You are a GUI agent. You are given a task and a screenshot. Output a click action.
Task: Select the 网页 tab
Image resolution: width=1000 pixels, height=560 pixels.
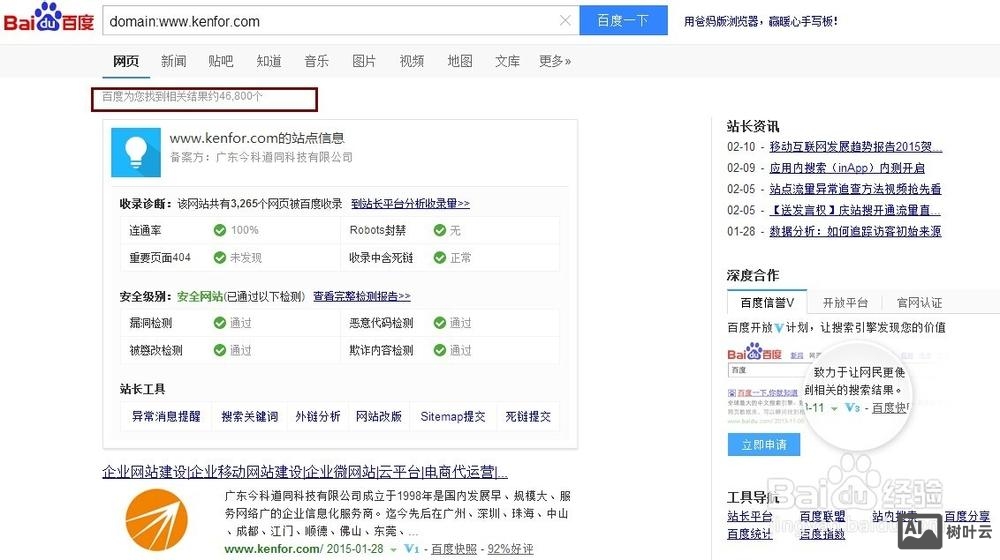(x=126, y=61)
